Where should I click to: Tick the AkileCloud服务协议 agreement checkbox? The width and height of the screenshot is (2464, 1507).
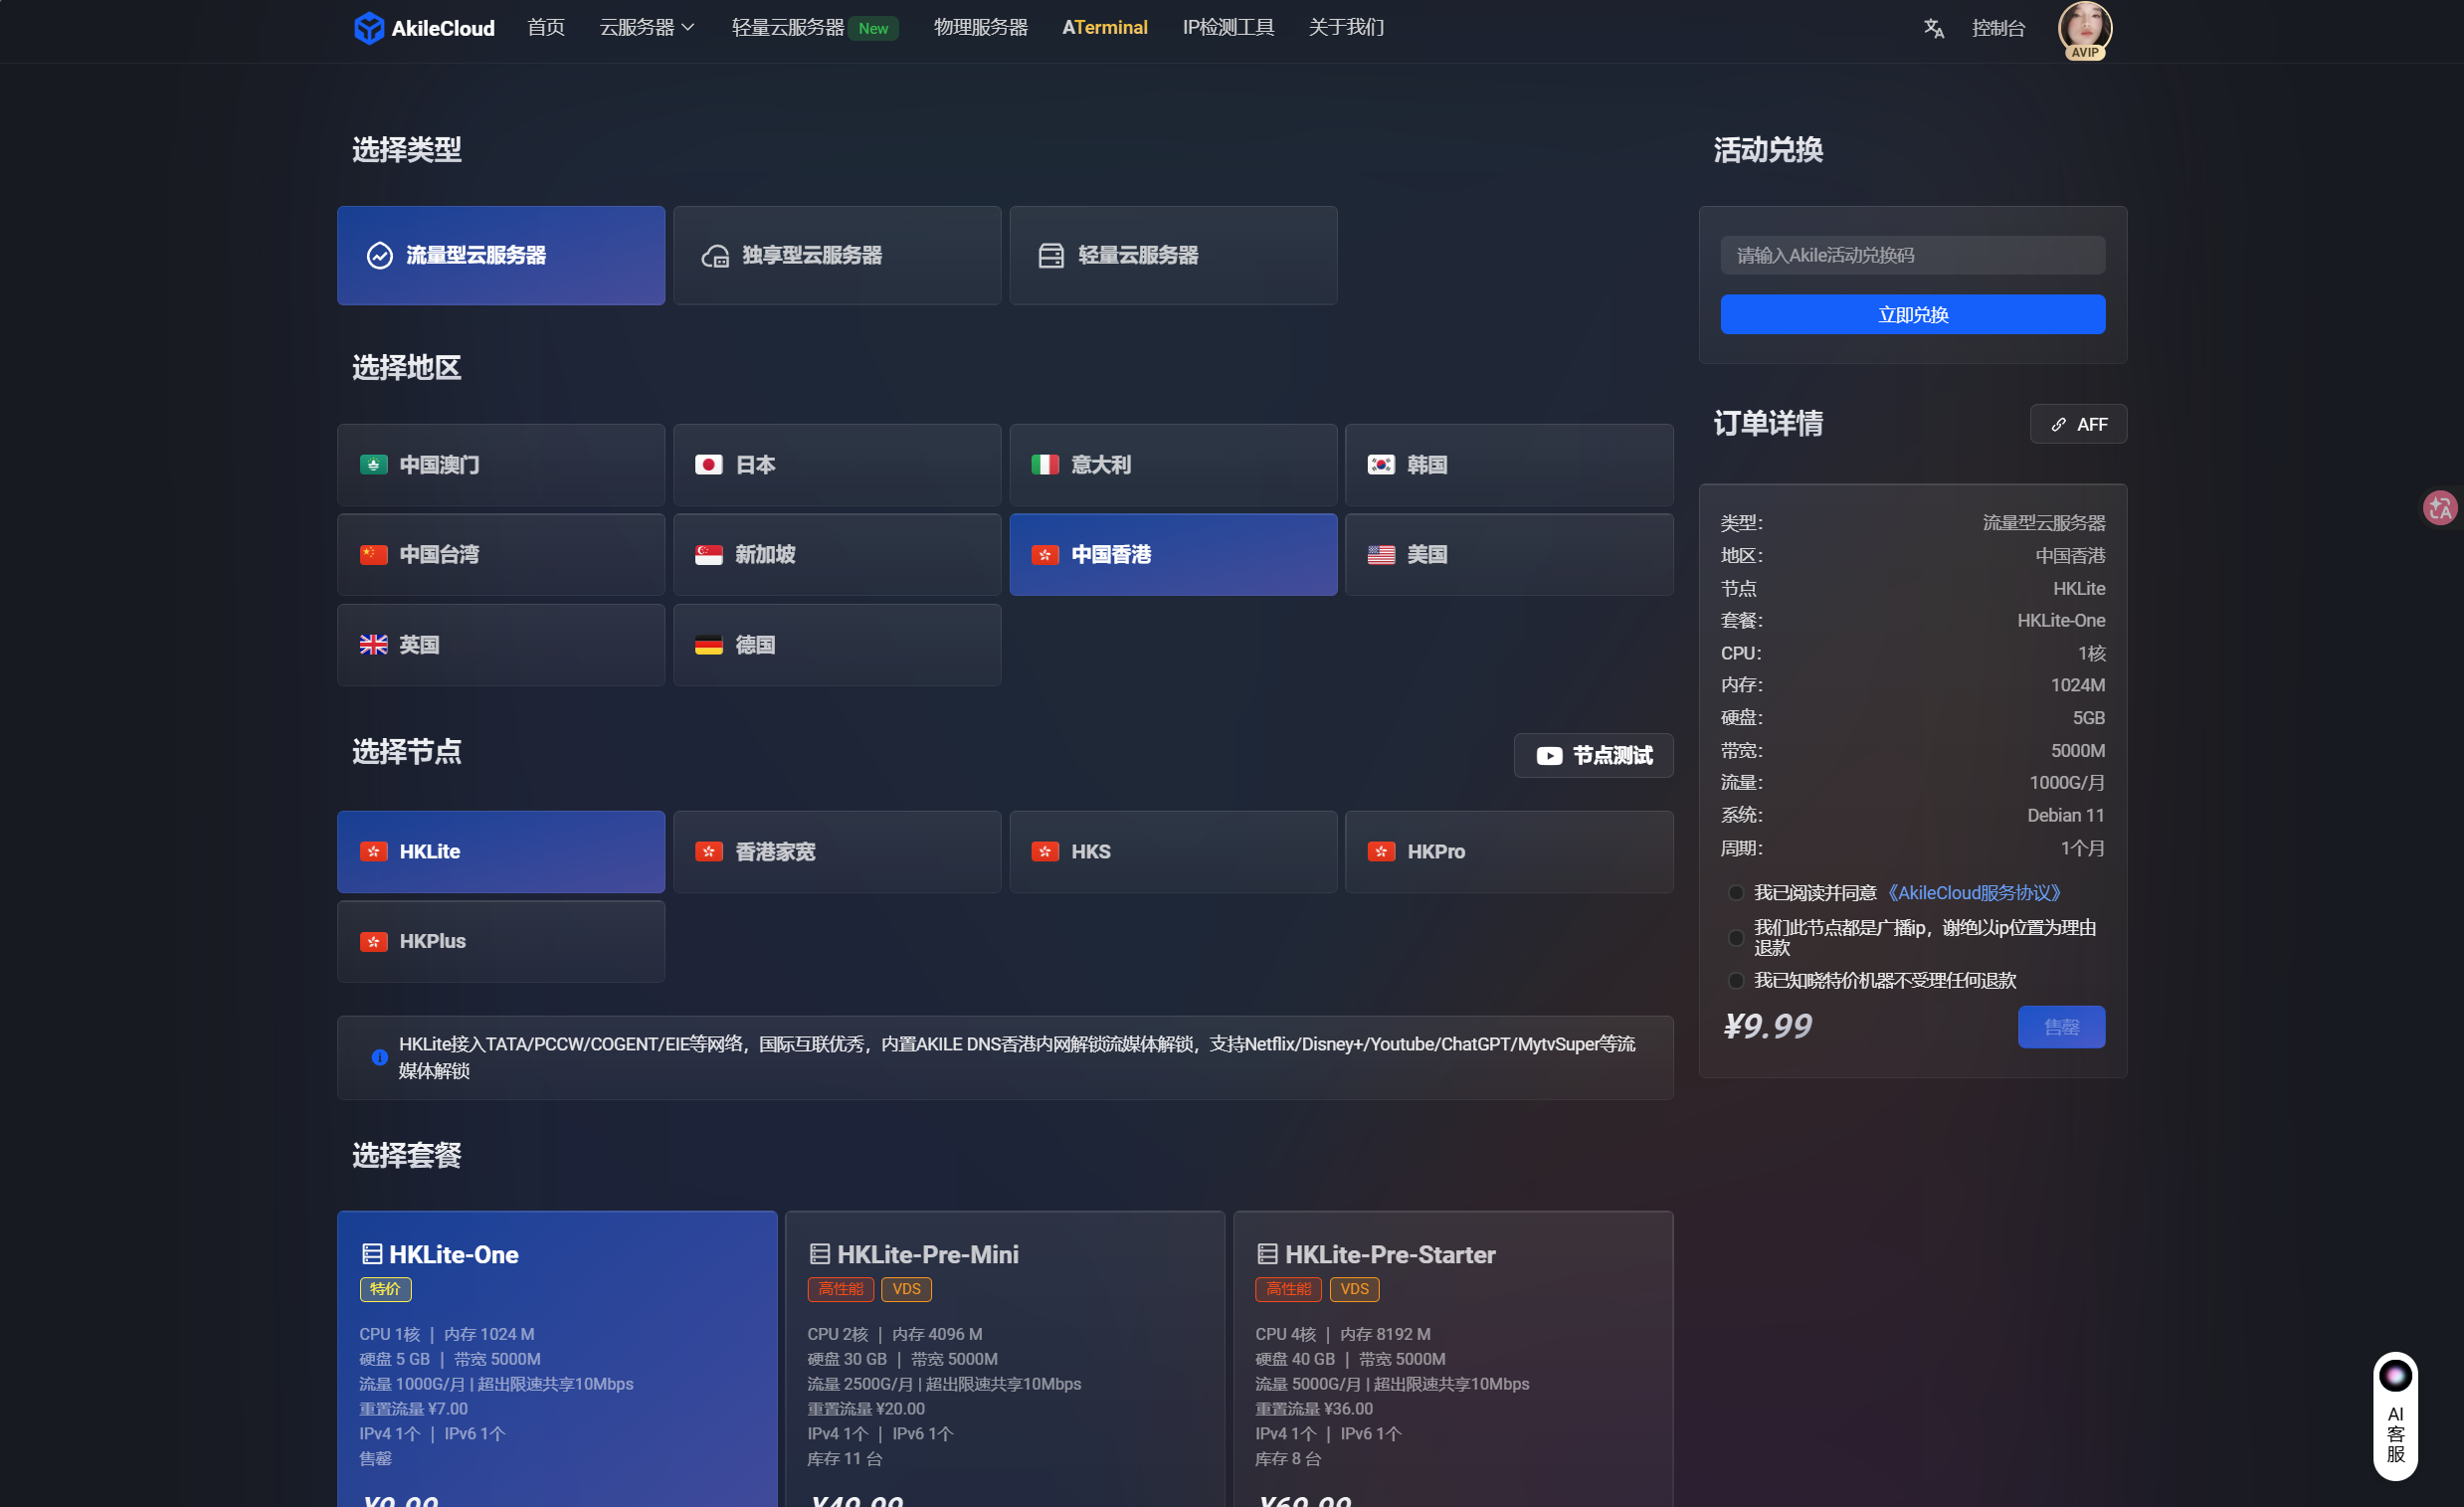[1735, 893]
